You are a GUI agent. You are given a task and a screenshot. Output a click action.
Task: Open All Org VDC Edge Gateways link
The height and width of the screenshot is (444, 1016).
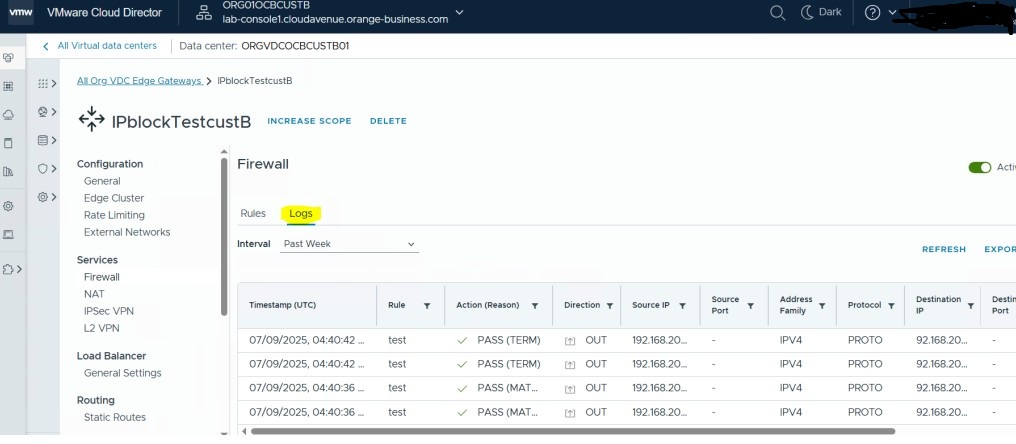[x=139, y=80]
